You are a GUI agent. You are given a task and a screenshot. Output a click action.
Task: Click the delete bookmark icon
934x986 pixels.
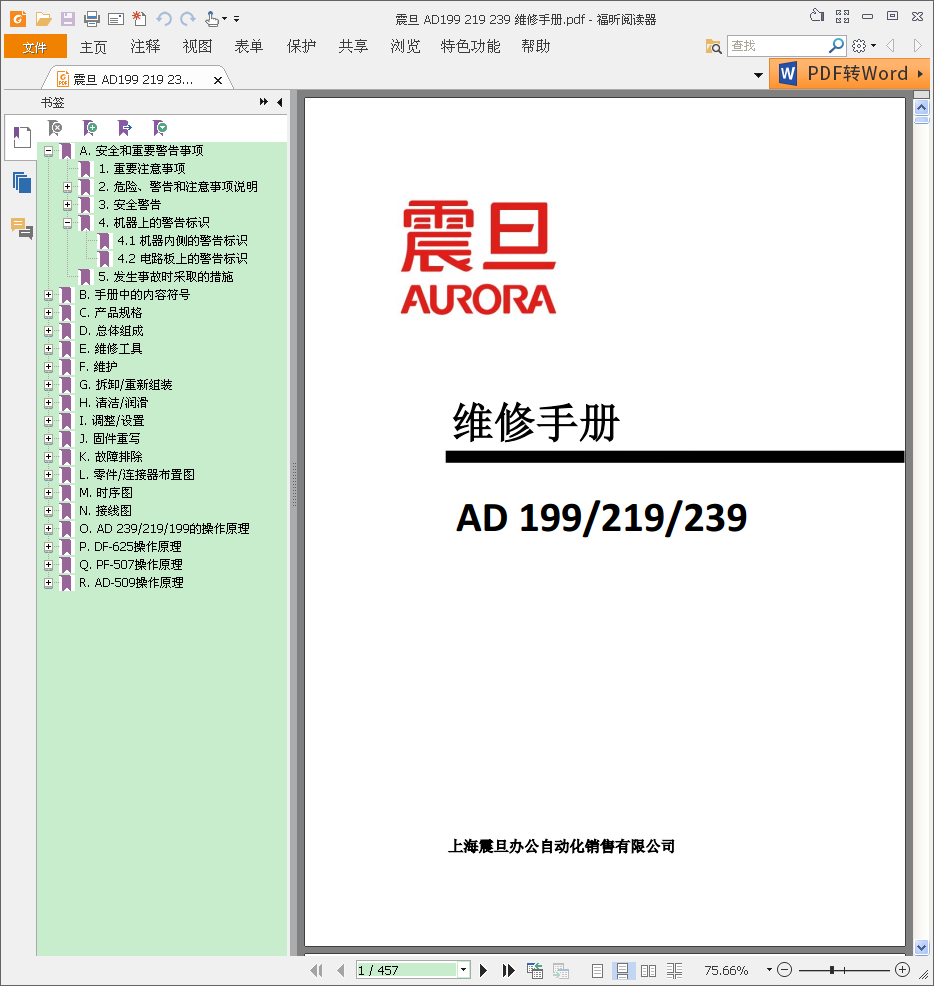point(55,128)
